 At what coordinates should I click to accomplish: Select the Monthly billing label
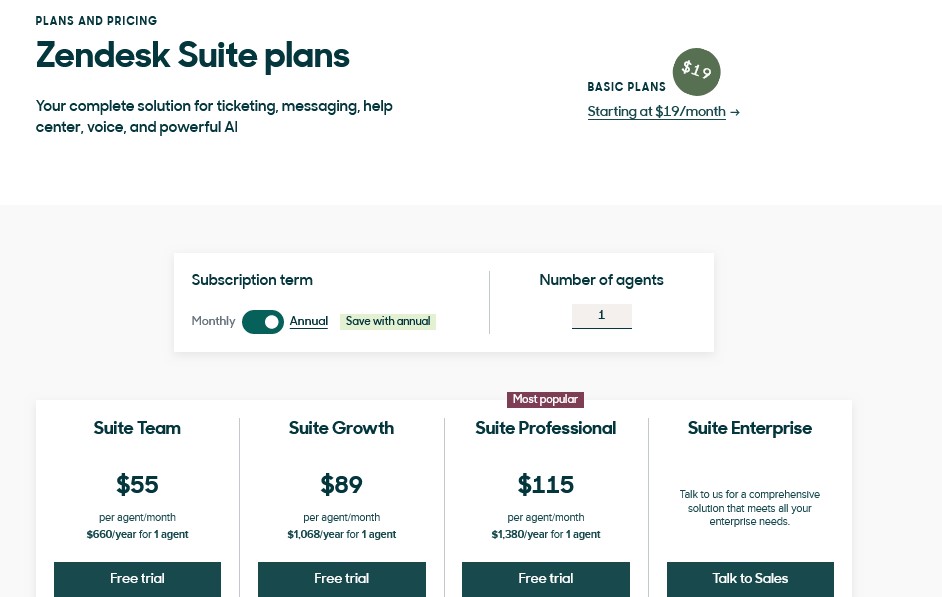pos(213,321)
